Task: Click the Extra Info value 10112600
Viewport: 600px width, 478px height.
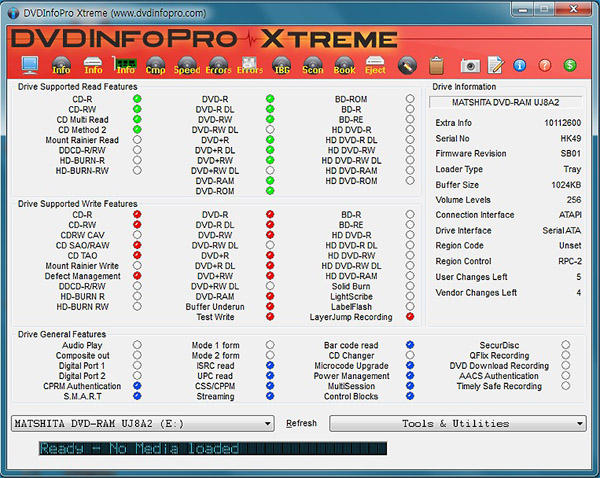Action: (x=562, y=123)
